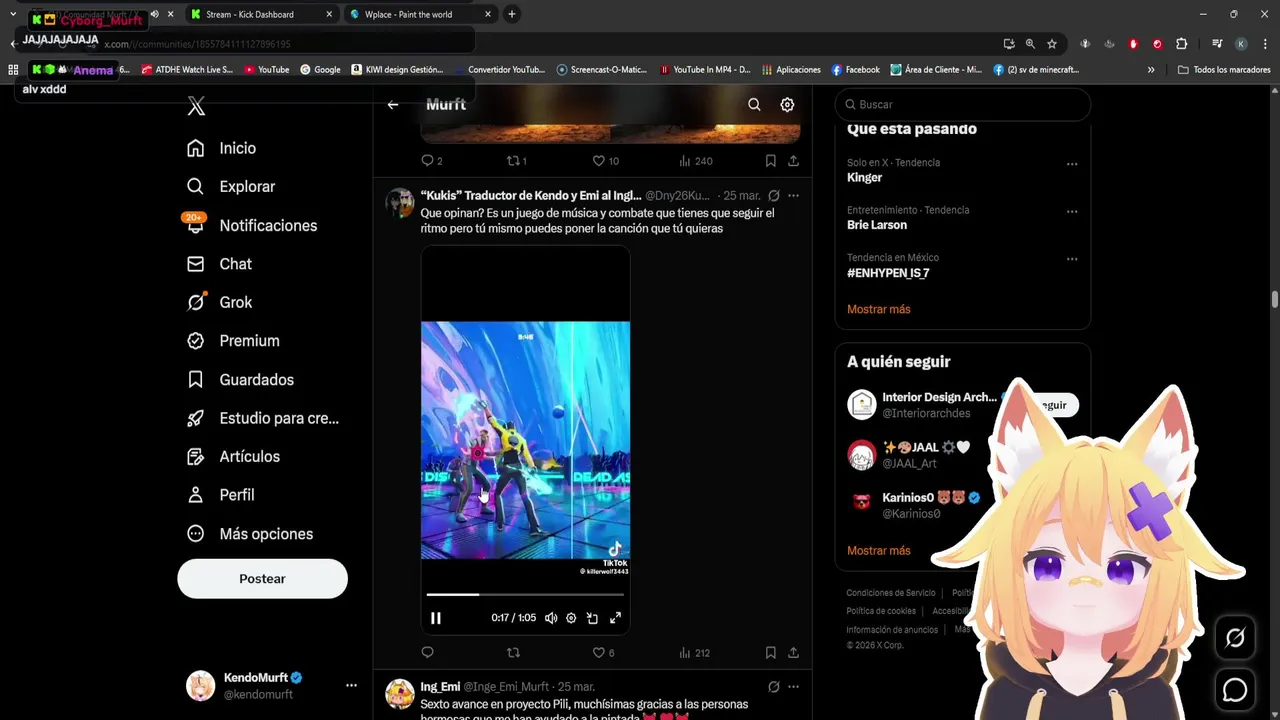Open Perfil in the sidebar

click(x=221, y=495)
